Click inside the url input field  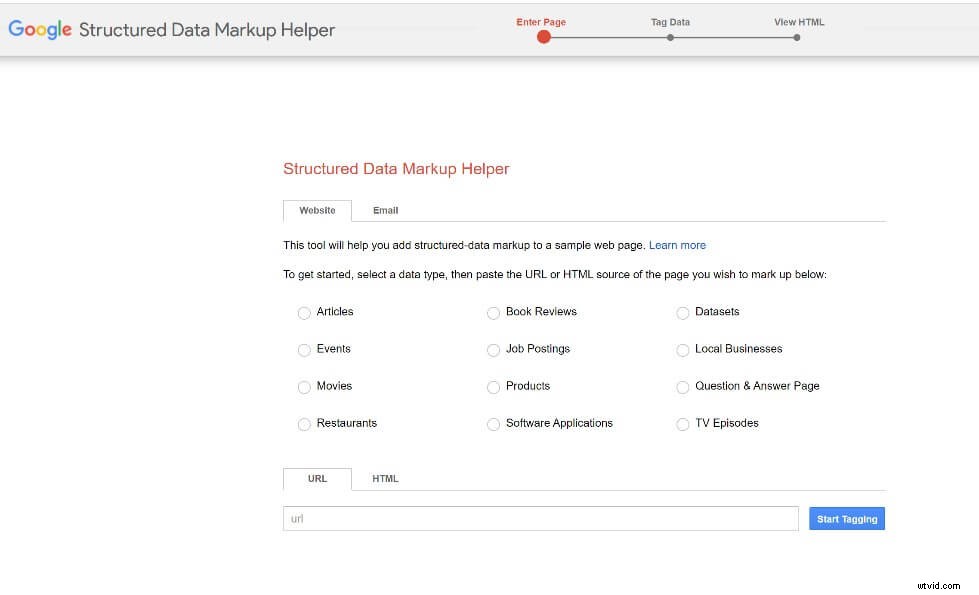[x=540, y=518]
